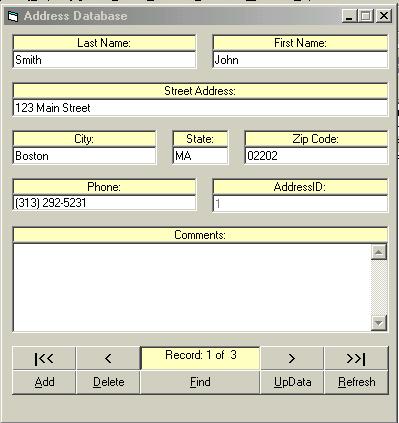Image resolution: width=399 pixels, height=423 pixels.
Task: Click the Address Database title bar icon
Action: click(x=13, y=16)
